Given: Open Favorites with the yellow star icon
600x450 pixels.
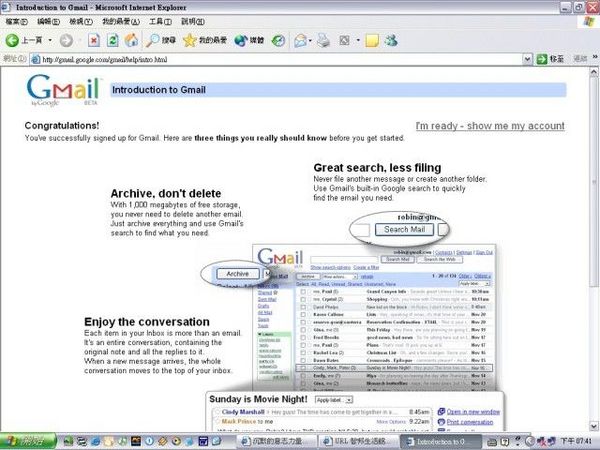Looking at the screenshot, I should pyautogui.click(x=205, y=40).
